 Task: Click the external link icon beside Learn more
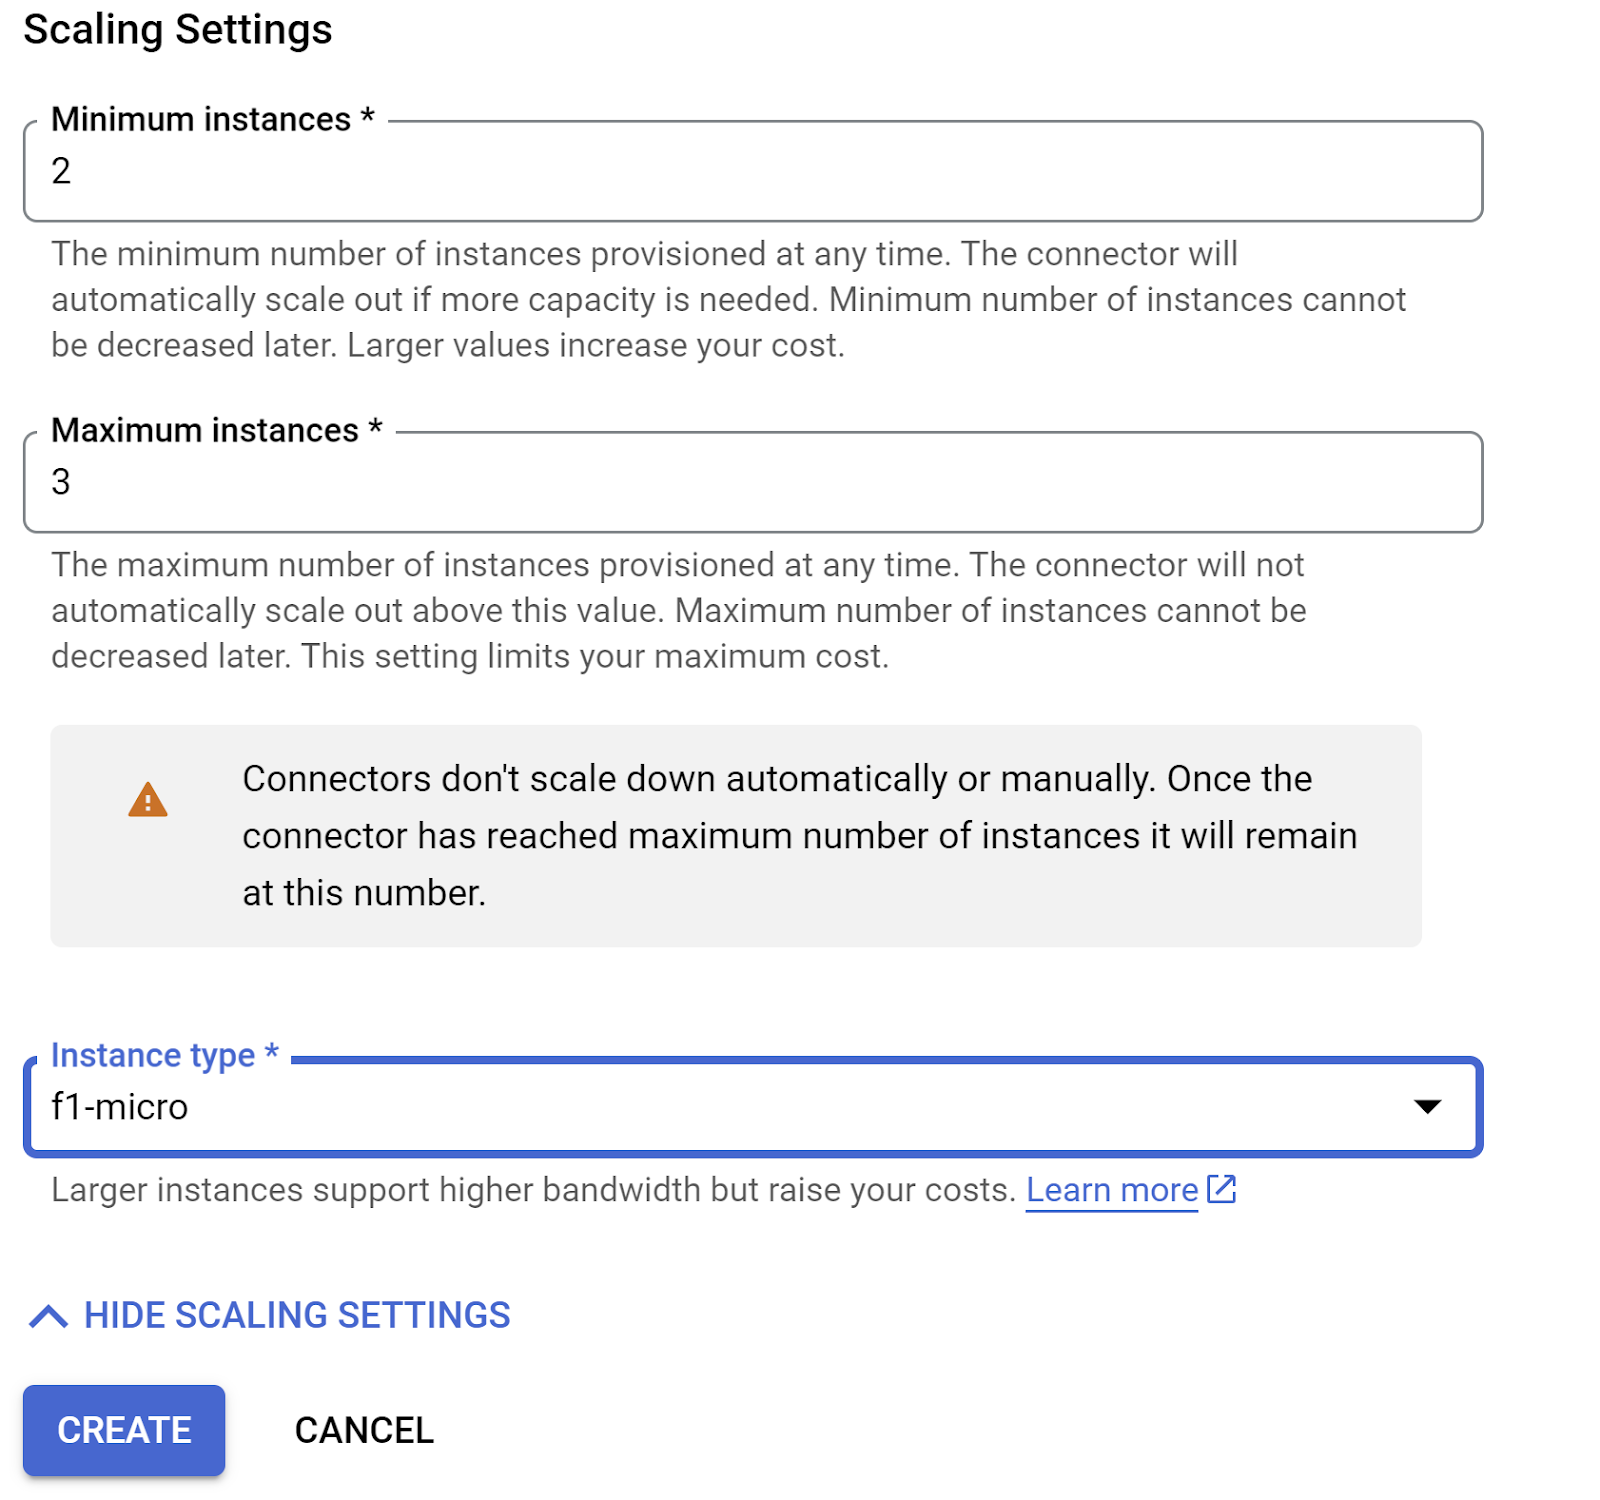(x=1221, y=1189)
